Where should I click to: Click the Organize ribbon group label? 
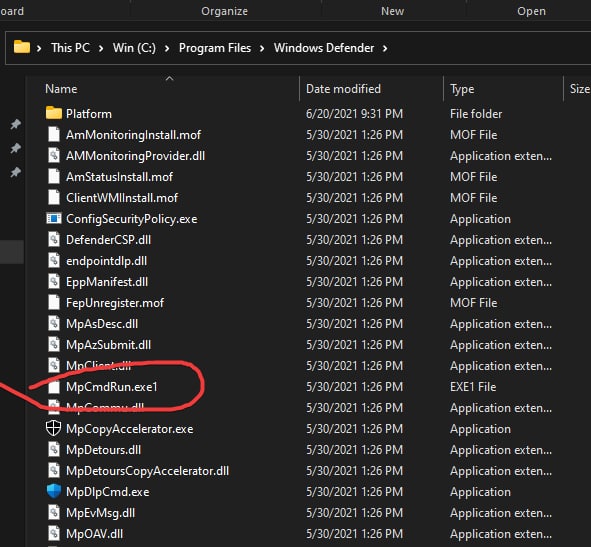[x=224, y=11]
